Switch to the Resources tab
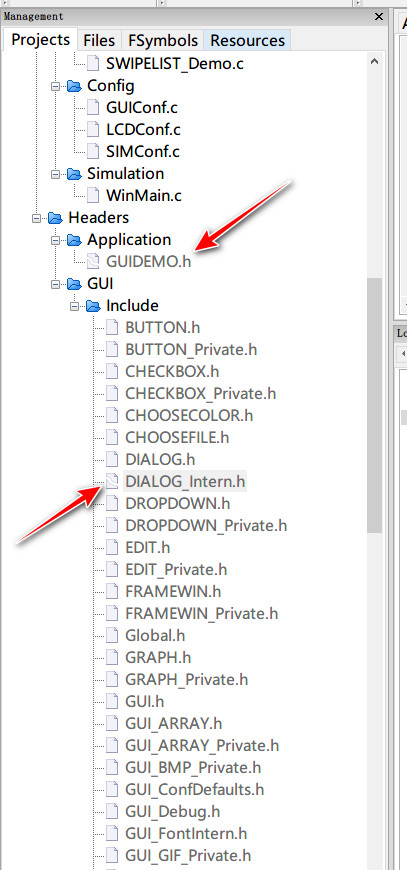 [247, 41]
